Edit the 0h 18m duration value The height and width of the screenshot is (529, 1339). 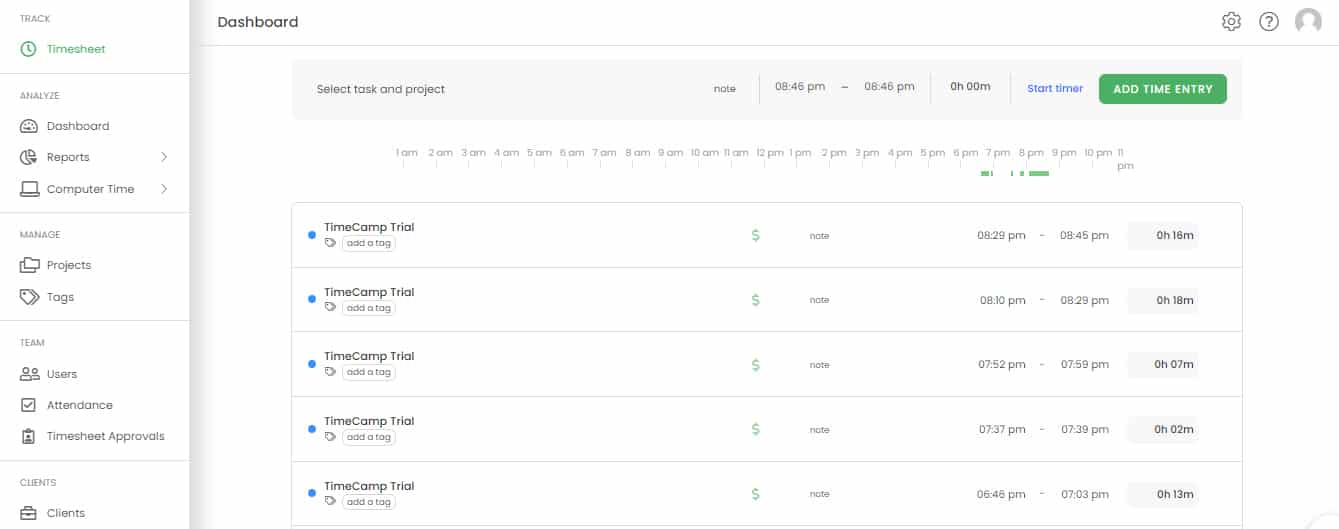(1163, 300)
